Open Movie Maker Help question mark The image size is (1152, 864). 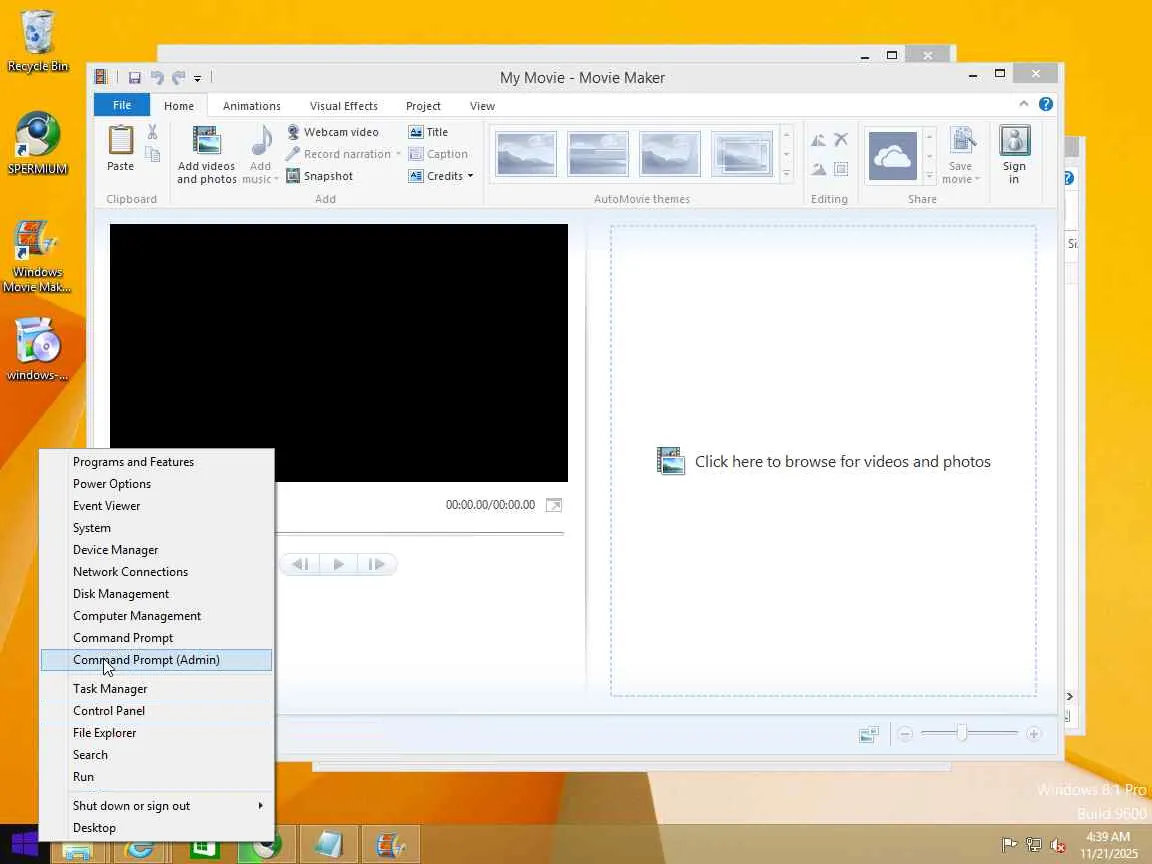(x=1046, y=104)
